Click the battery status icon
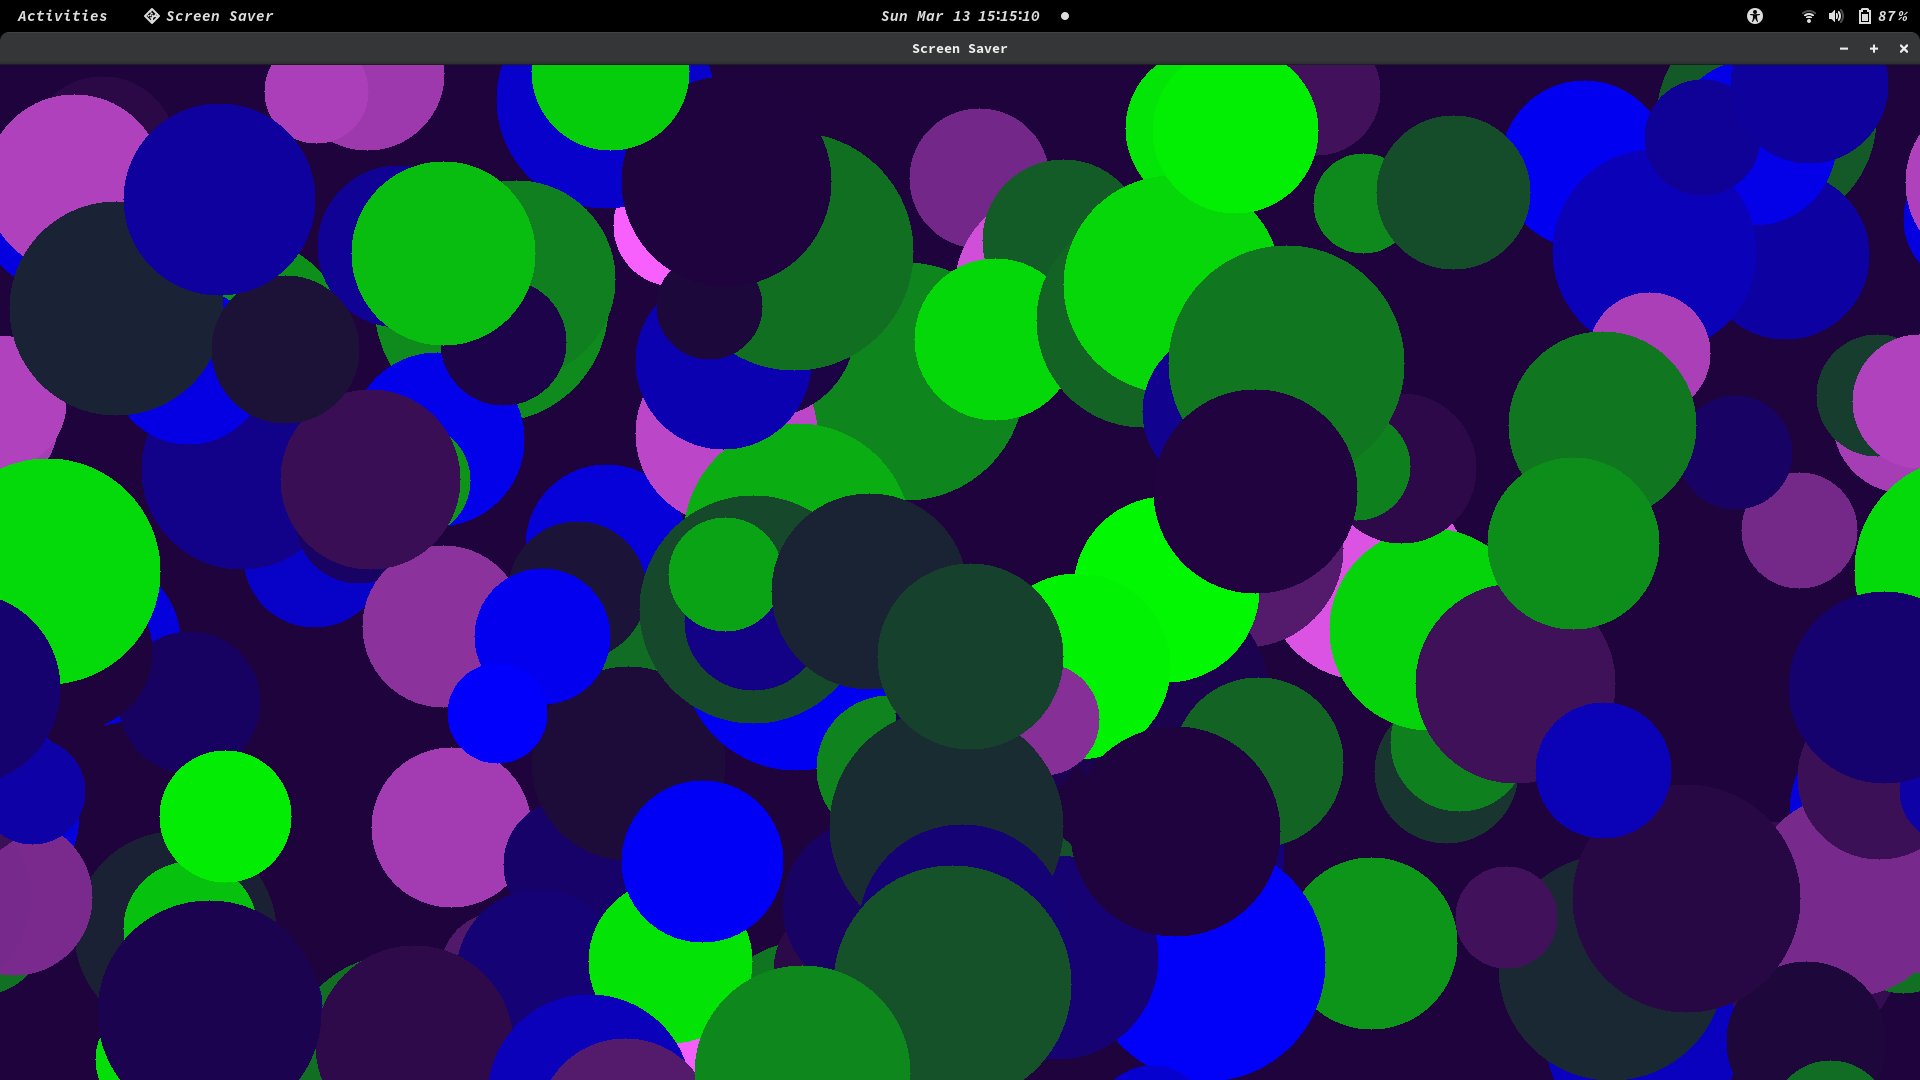The width and height of the screenshot is (1920, 1080). [x=1865, y=16]
